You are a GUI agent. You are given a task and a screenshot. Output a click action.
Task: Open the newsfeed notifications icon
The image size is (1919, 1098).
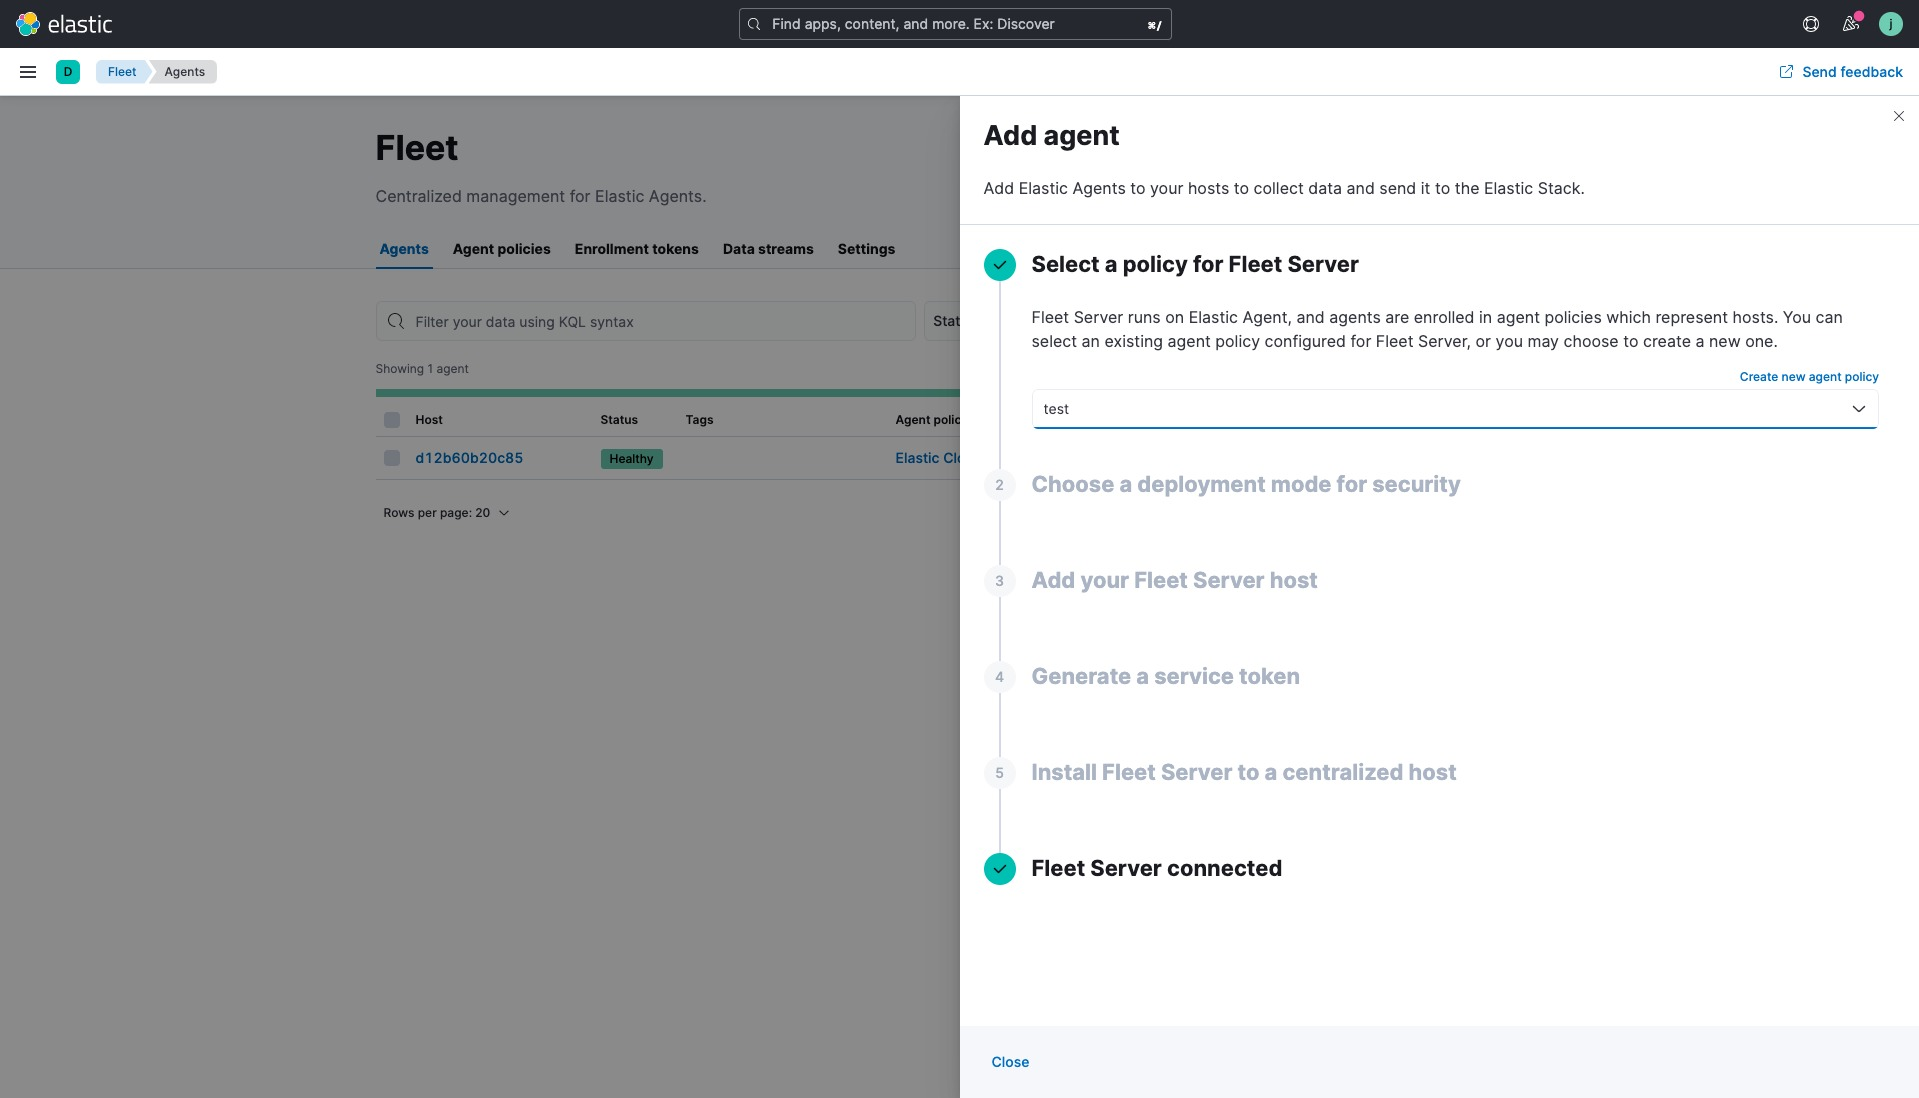tap(1851, 23)
